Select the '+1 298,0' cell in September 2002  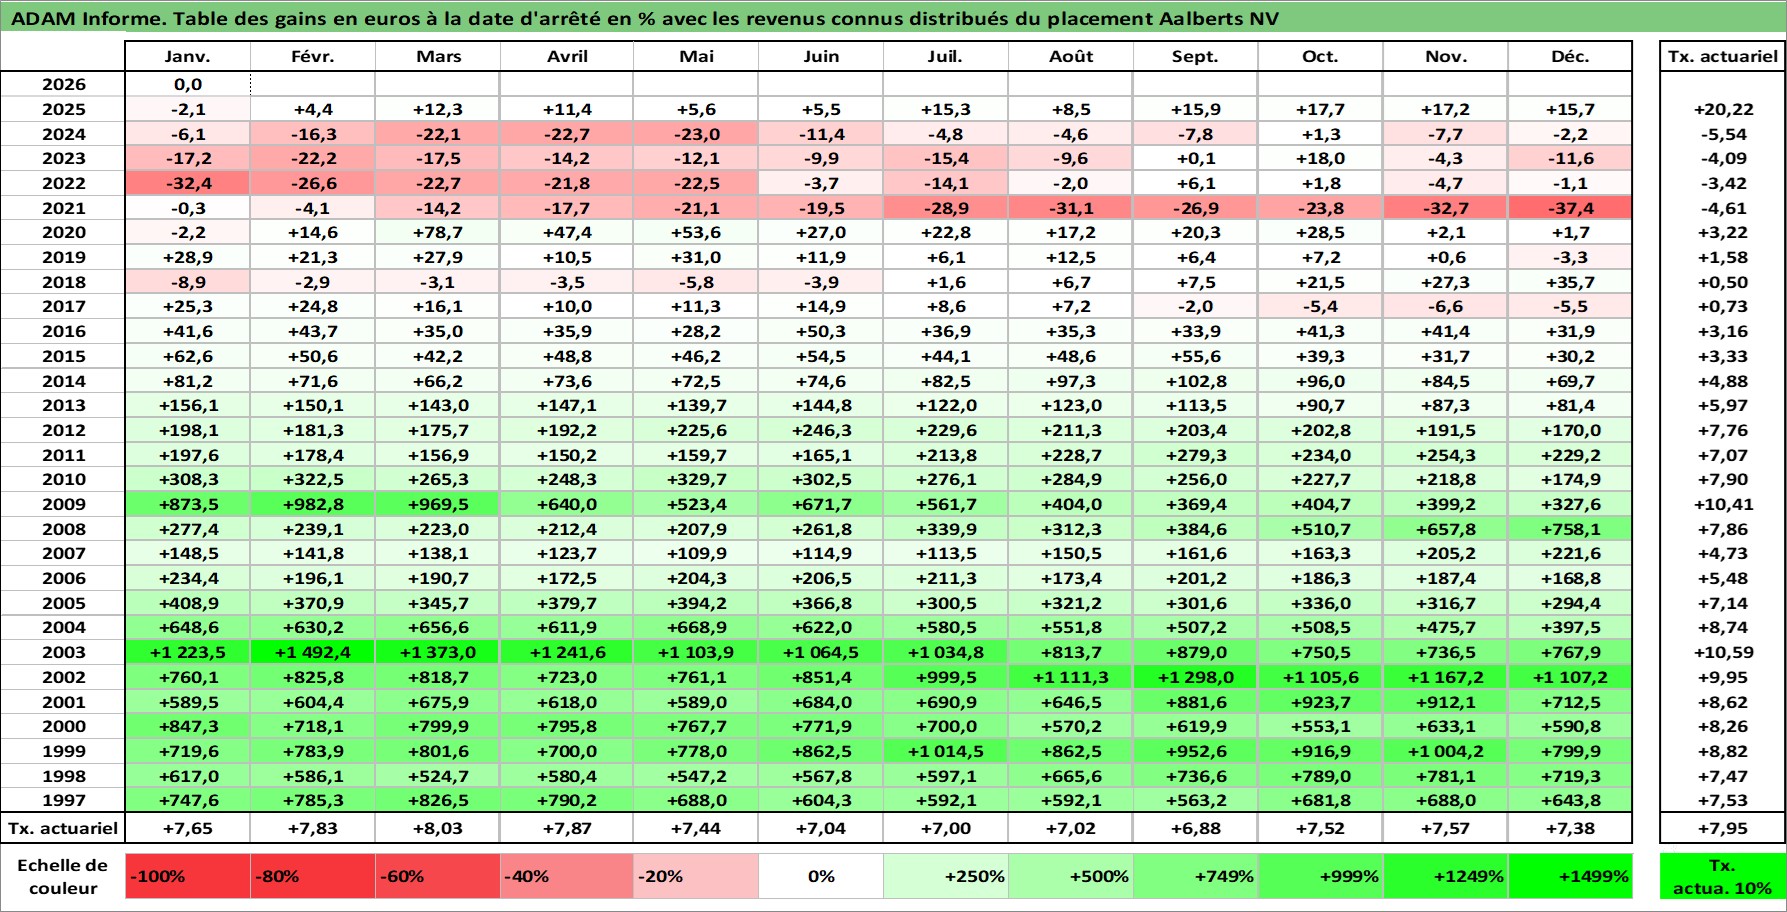(x=1196, y=677)
